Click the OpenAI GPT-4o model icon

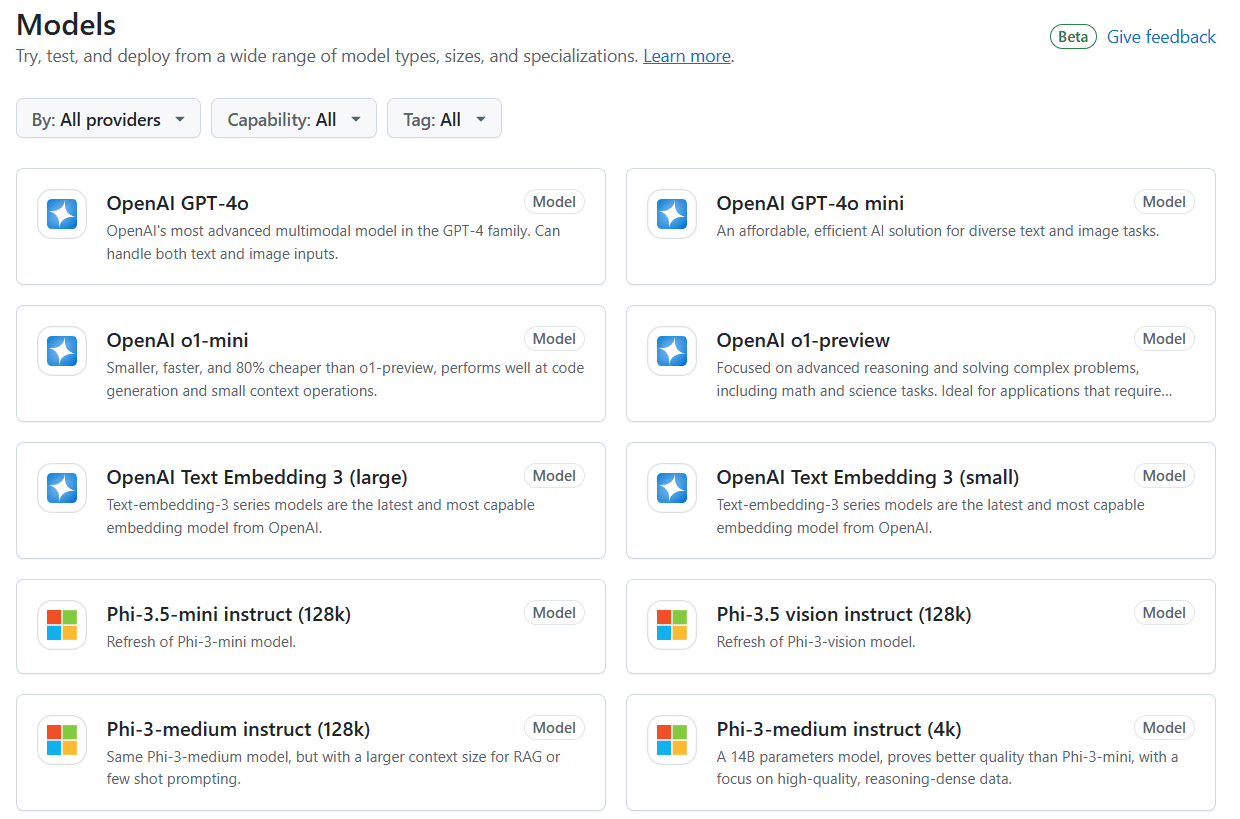pyautogui.click(x=62, y=214)
